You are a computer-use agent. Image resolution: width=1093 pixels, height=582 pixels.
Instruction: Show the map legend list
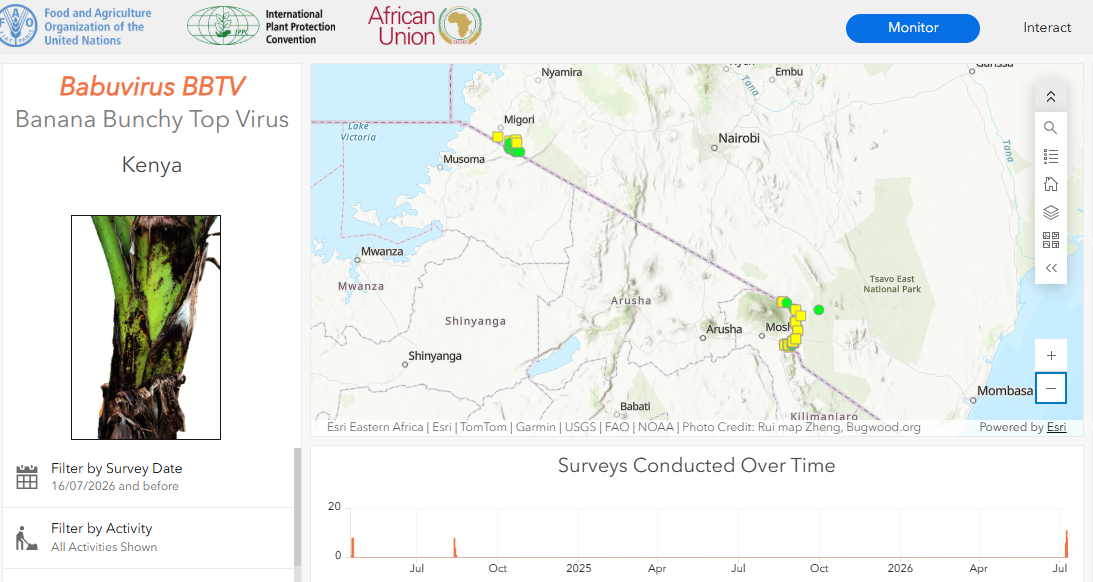(x=1050, y=156)
